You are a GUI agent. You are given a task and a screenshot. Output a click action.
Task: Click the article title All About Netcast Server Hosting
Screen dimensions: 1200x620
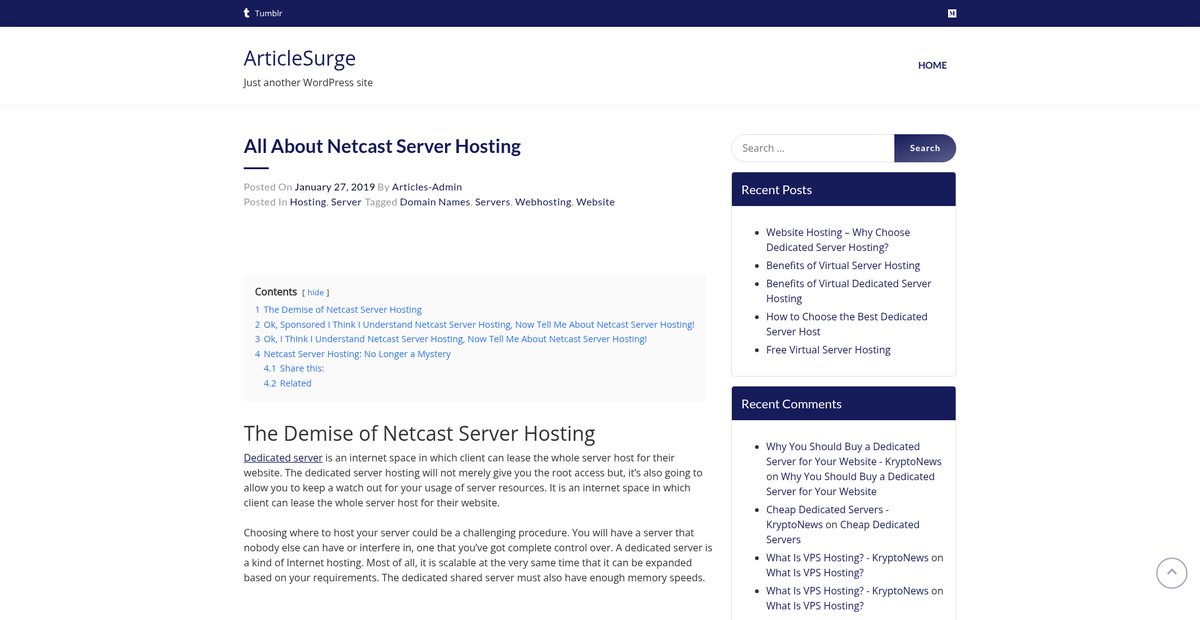pos(382,146)
